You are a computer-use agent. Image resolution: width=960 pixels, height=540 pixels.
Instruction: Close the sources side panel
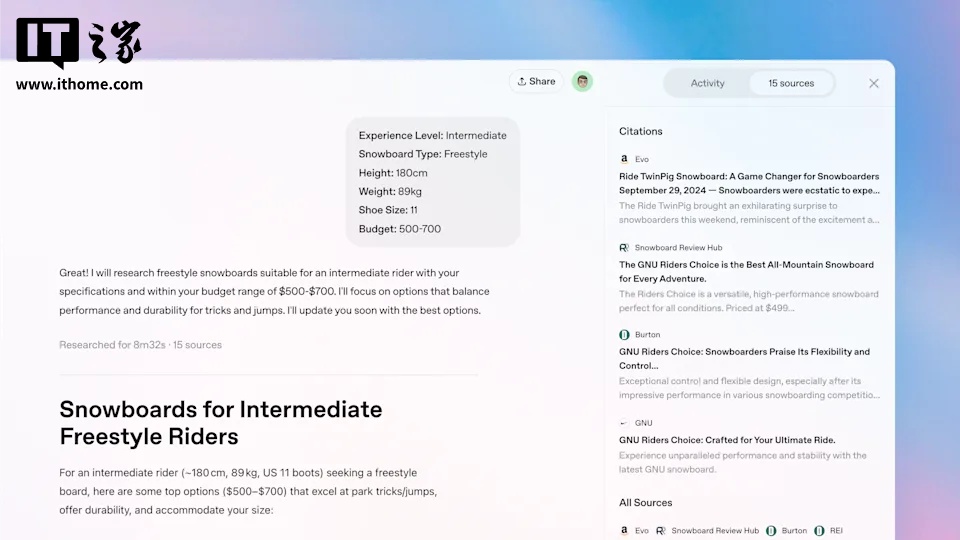coord(874,83)
